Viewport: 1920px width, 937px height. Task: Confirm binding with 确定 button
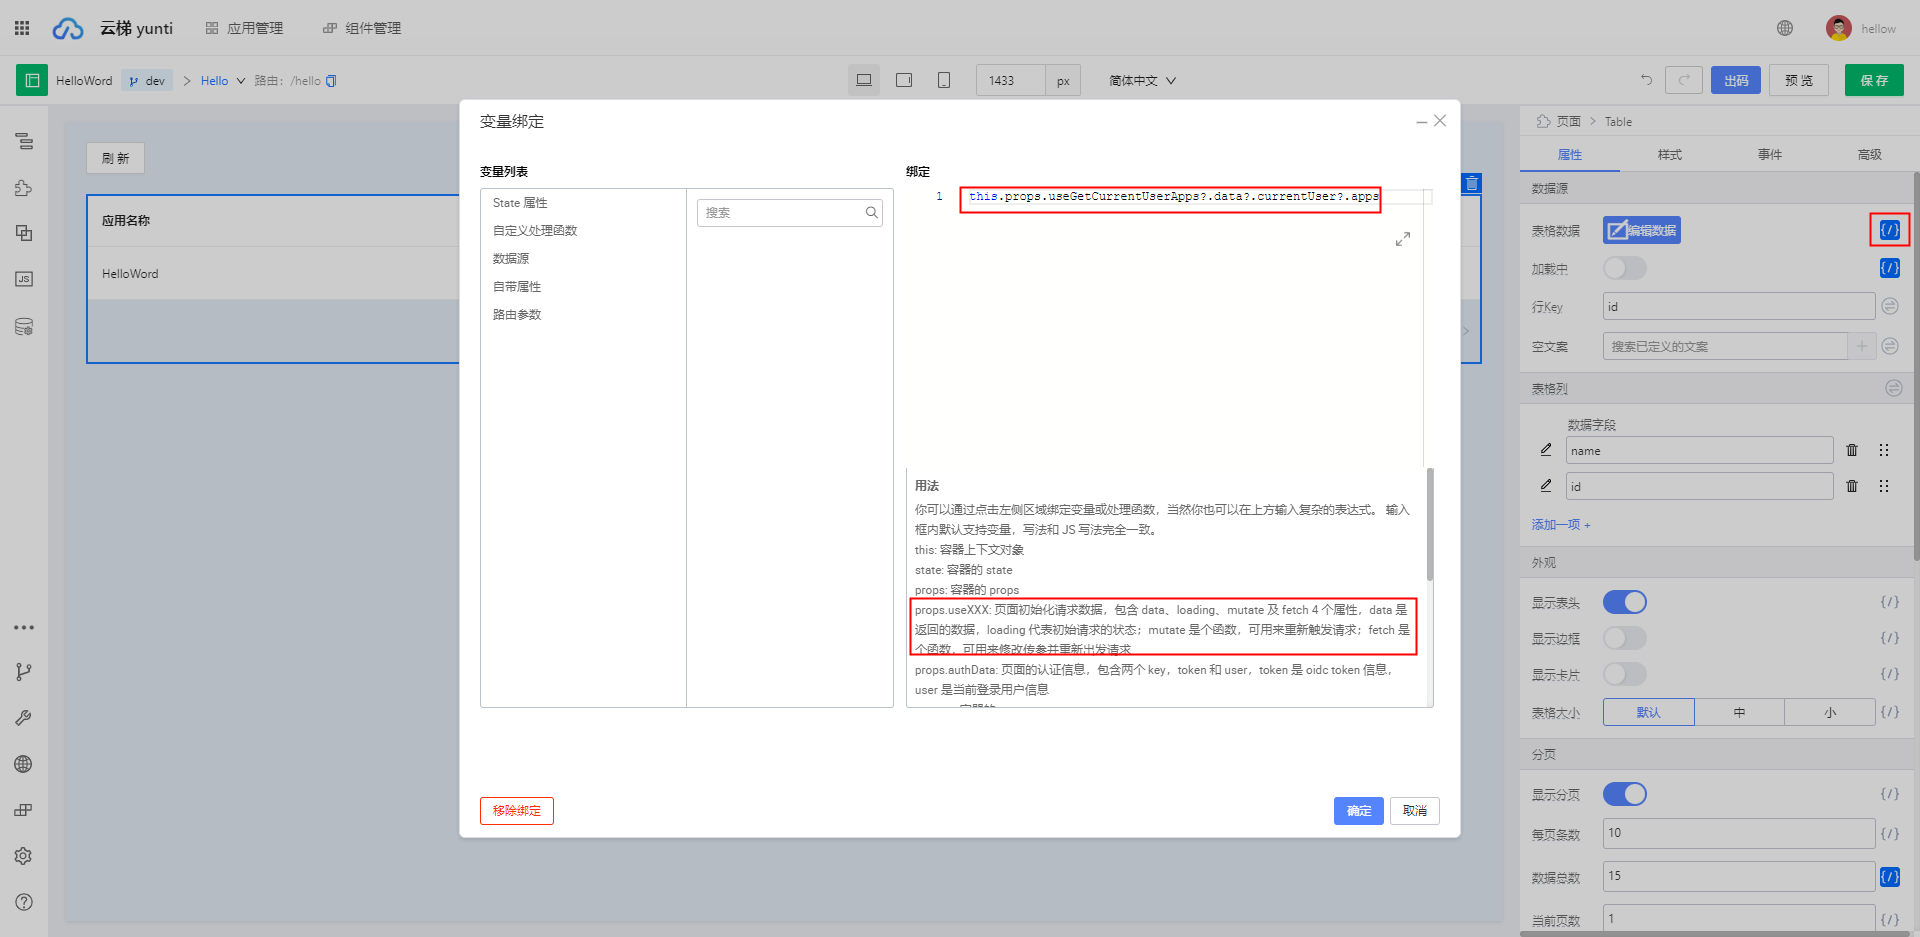(1359, 811)
